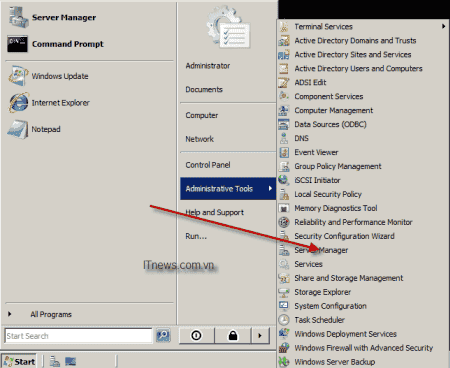Click the Start Search magnifier button
This screenshot has width=450, height=368.
click(163, 335)
